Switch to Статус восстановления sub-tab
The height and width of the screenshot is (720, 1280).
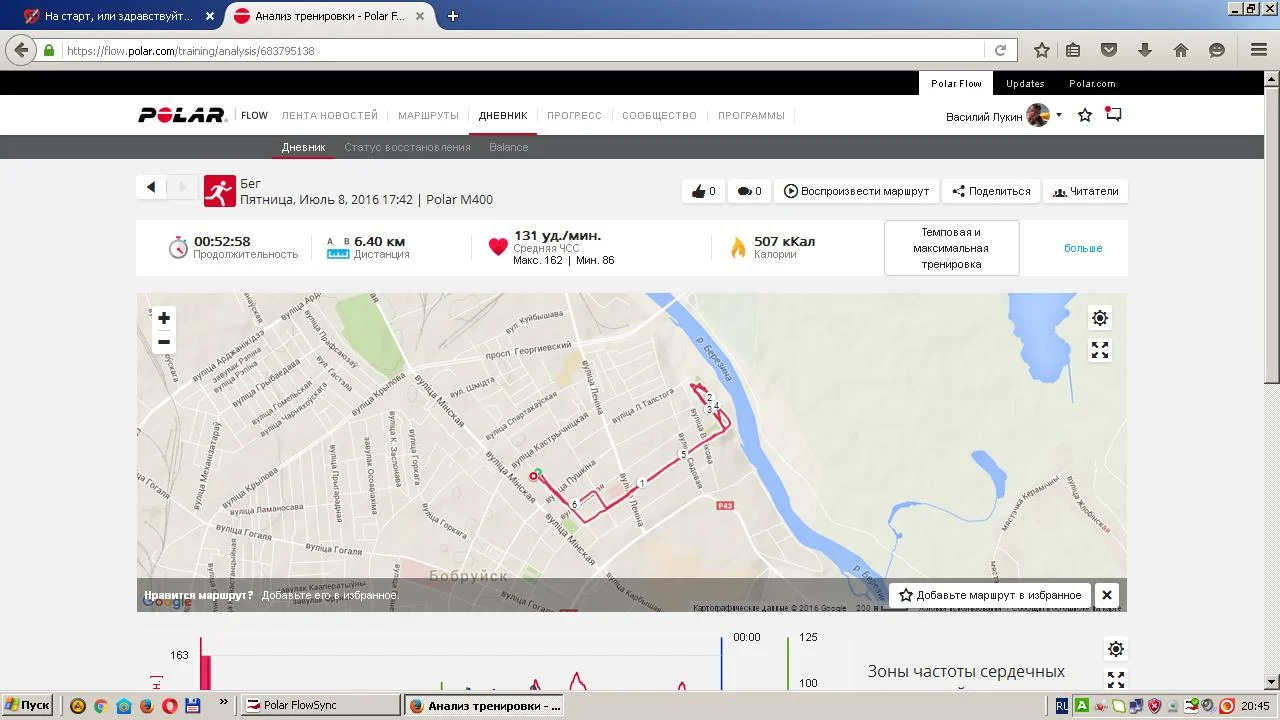407,147
